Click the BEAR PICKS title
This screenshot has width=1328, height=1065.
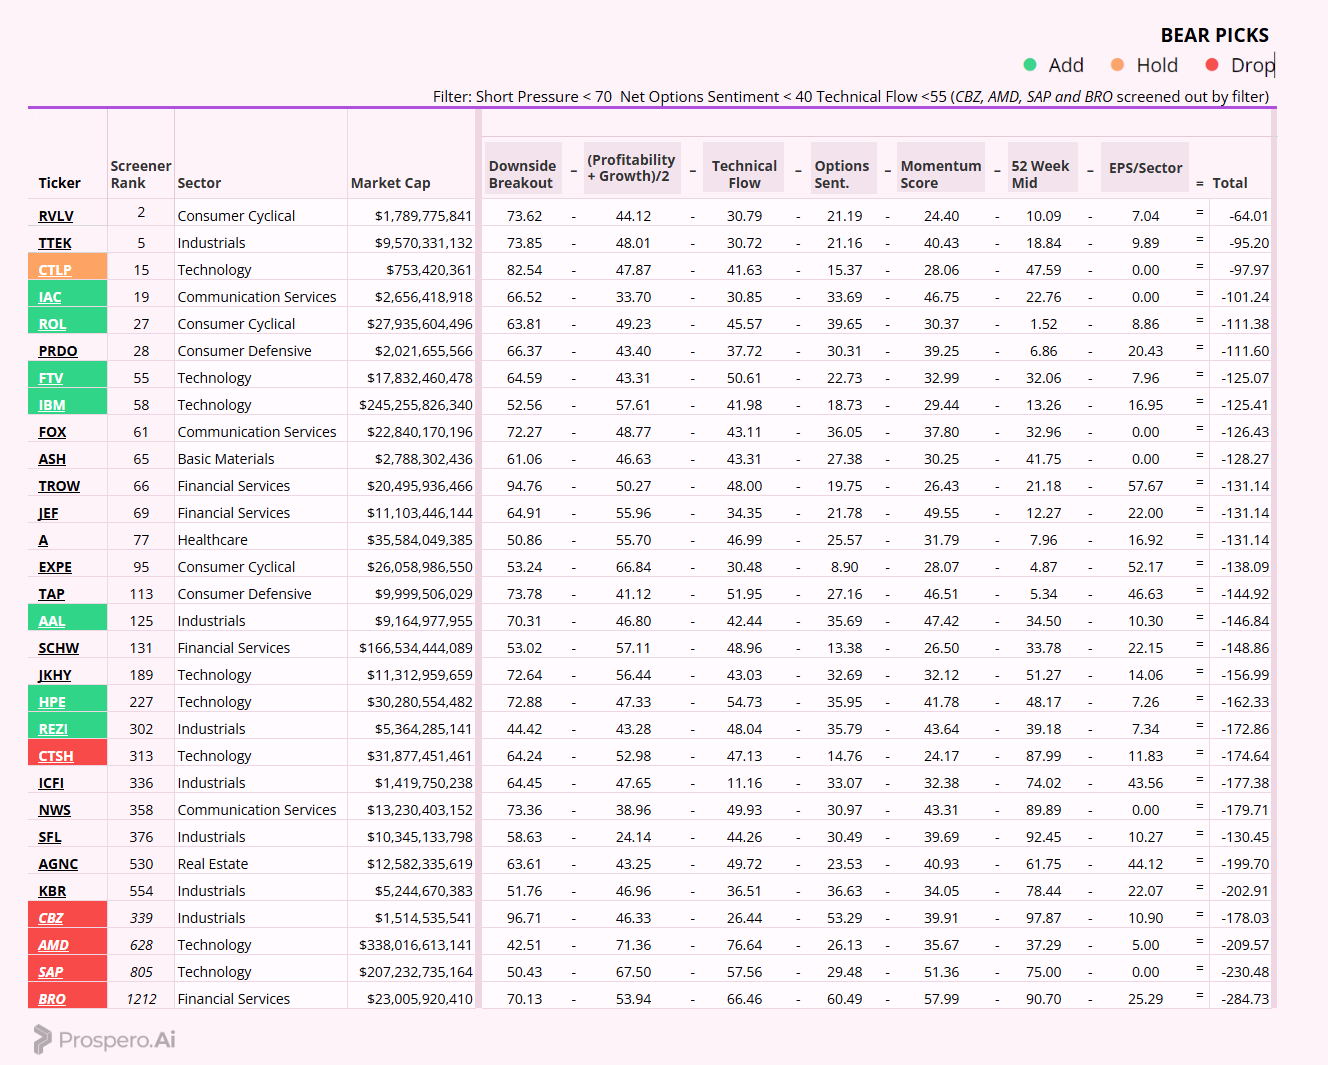coord(1215,35)
